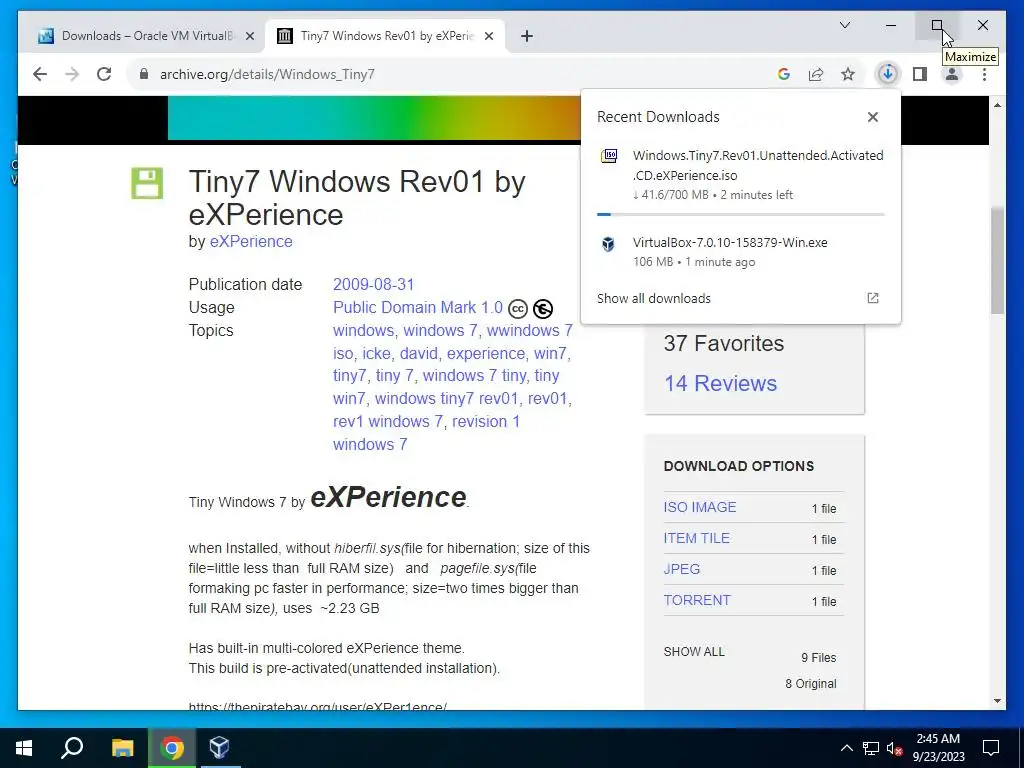Toggle the downloads toolbar icon

(888, 74)
